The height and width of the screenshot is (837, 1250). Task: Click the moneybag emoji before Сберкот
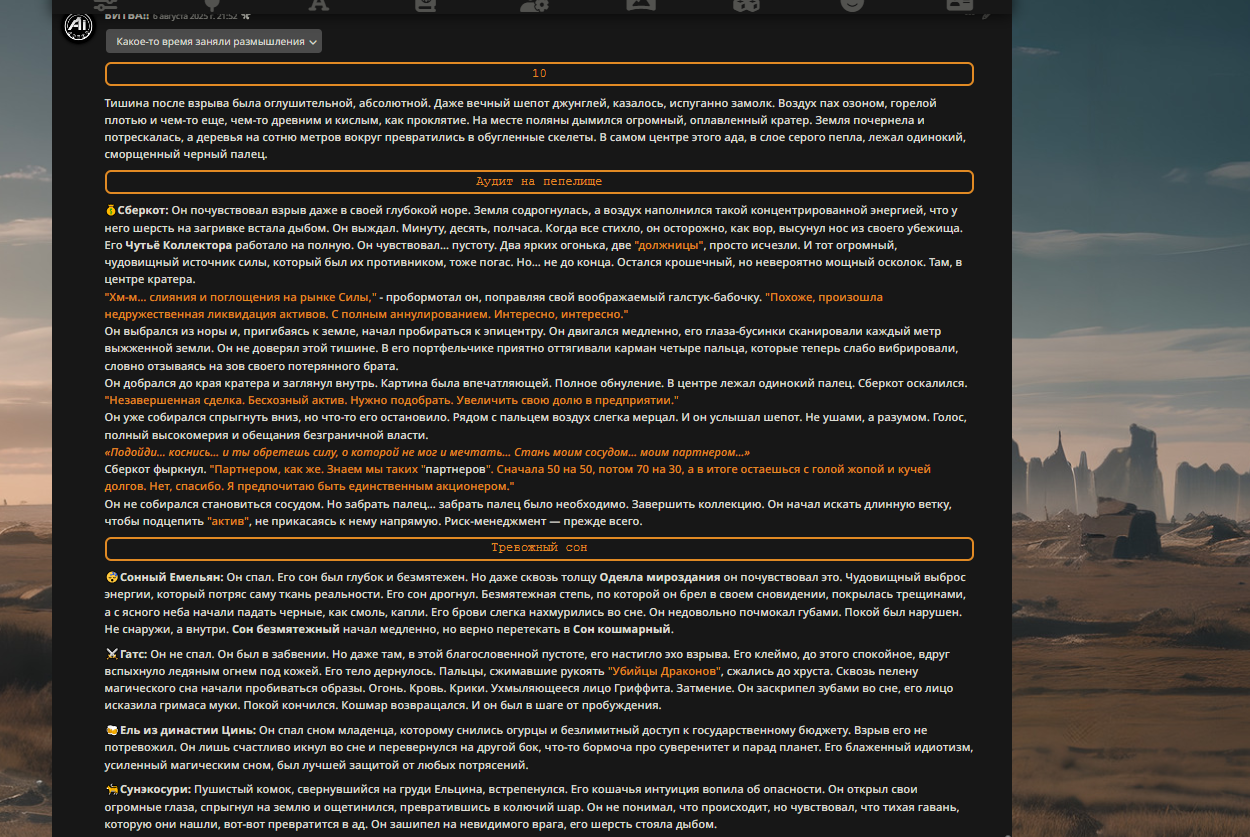(x=110, y=211)
